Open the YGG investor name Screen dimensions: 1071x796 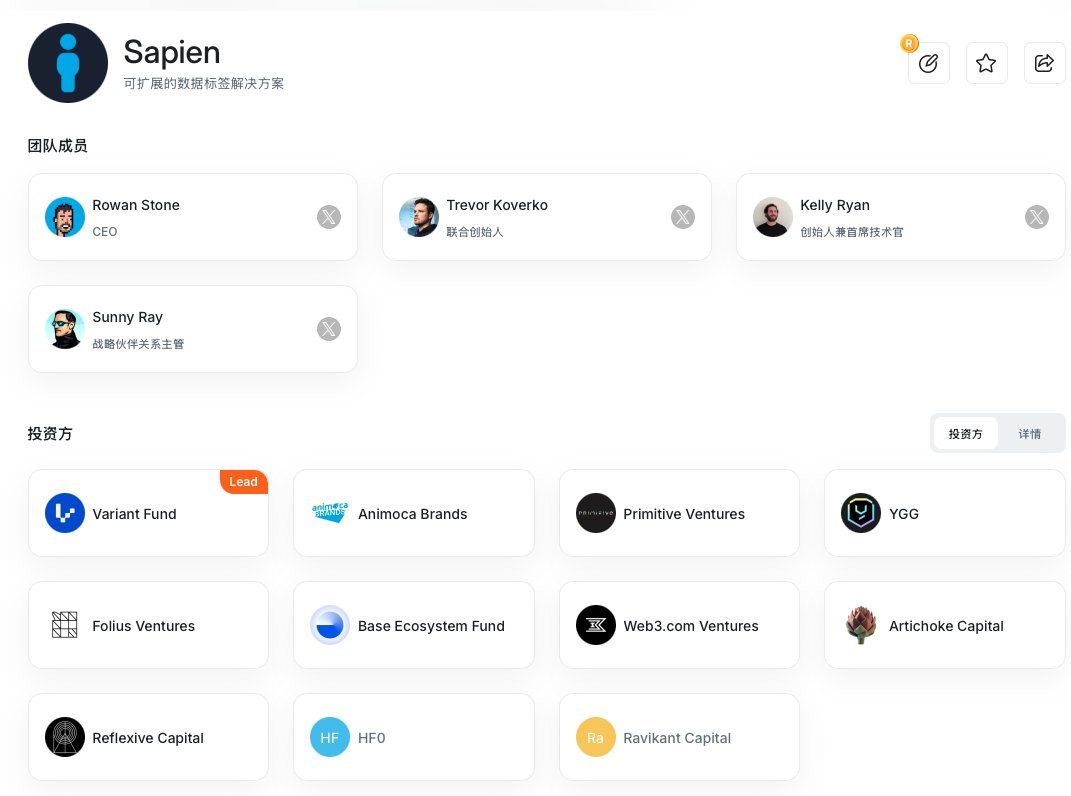[x=904, y=514]
